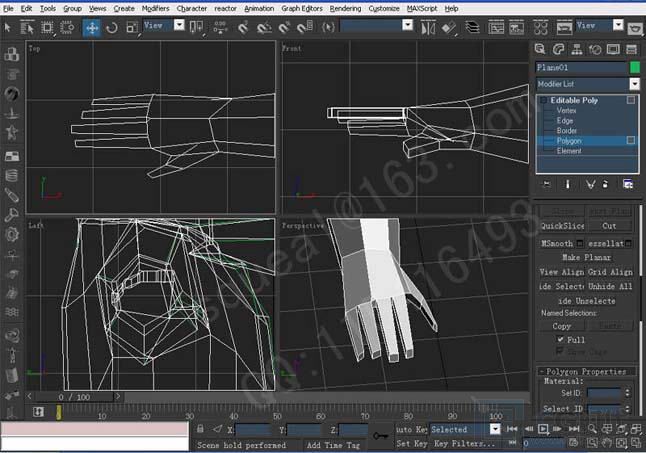Screen dimensions: 646x453
Task: Collapse the Editable Poly stack tree
Action: (x=543, y=100)
